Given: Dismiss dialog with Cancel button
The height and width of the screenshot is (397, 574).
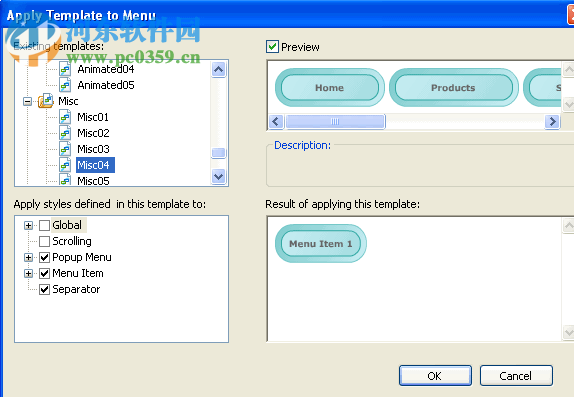Looking at the screenshot, I should [516, 376].
